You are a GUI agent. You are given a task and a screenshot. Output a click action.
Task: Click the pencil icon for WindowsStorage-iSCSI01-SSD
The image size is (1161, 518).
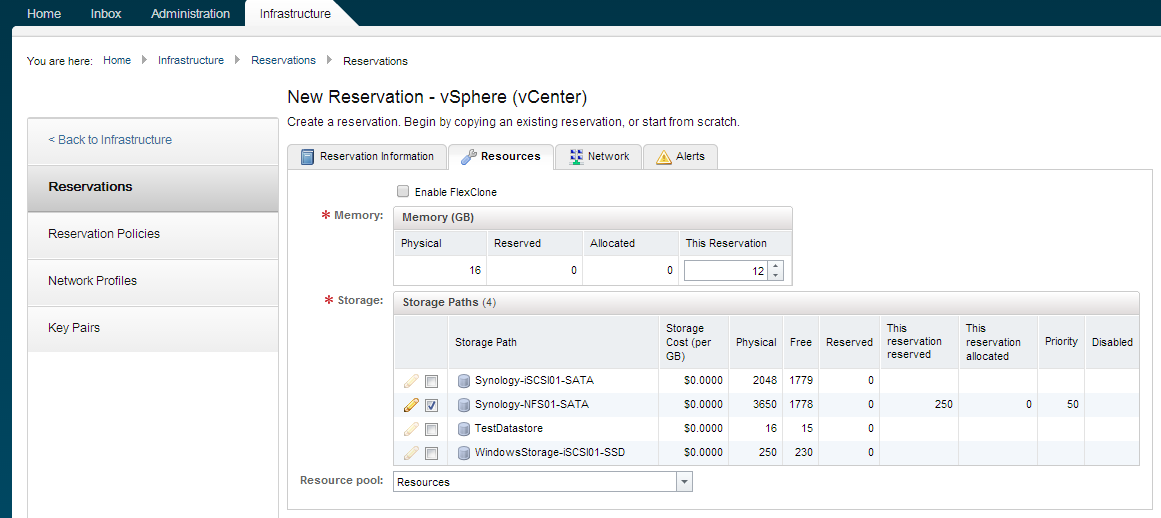(x=411, y=453)
